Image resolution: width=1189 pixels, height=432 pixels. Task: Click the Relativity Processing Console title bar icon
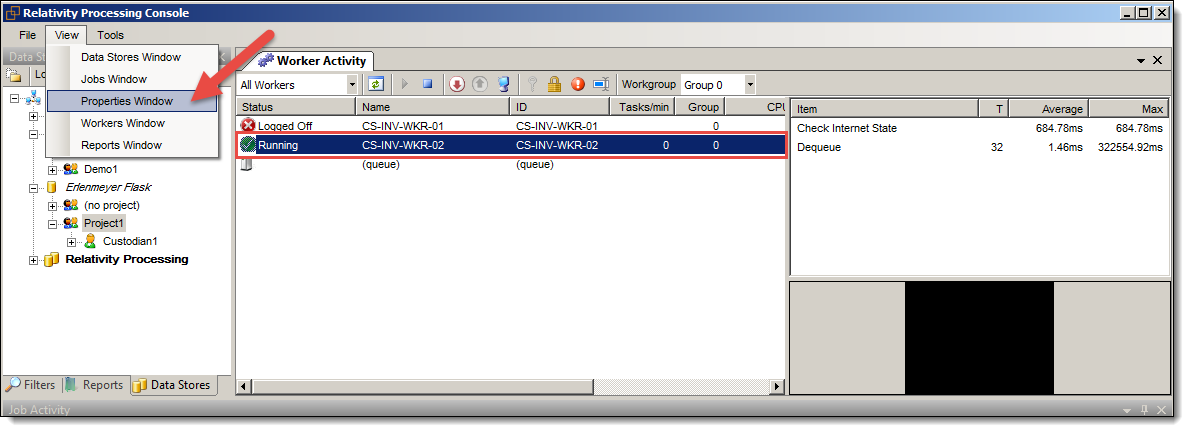(13, 12)
